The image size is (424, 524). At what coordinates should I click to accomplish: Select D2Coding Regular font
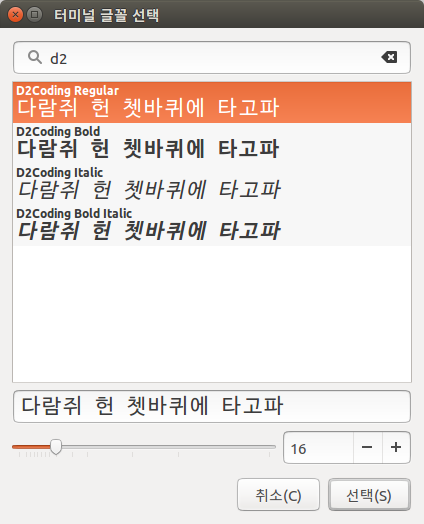(x=212, y=102)
